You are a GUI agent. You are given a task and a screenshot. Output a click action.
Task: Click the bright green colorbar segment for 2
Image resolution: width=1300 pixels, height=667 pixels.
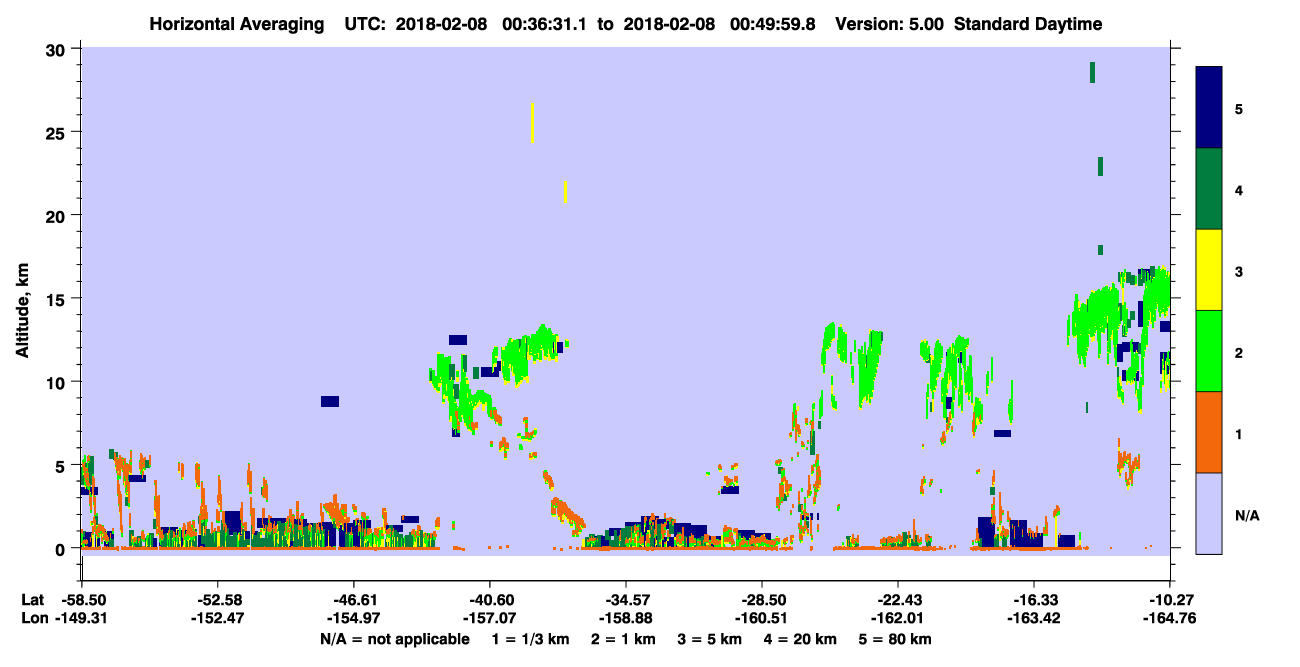pos(1209,350)
